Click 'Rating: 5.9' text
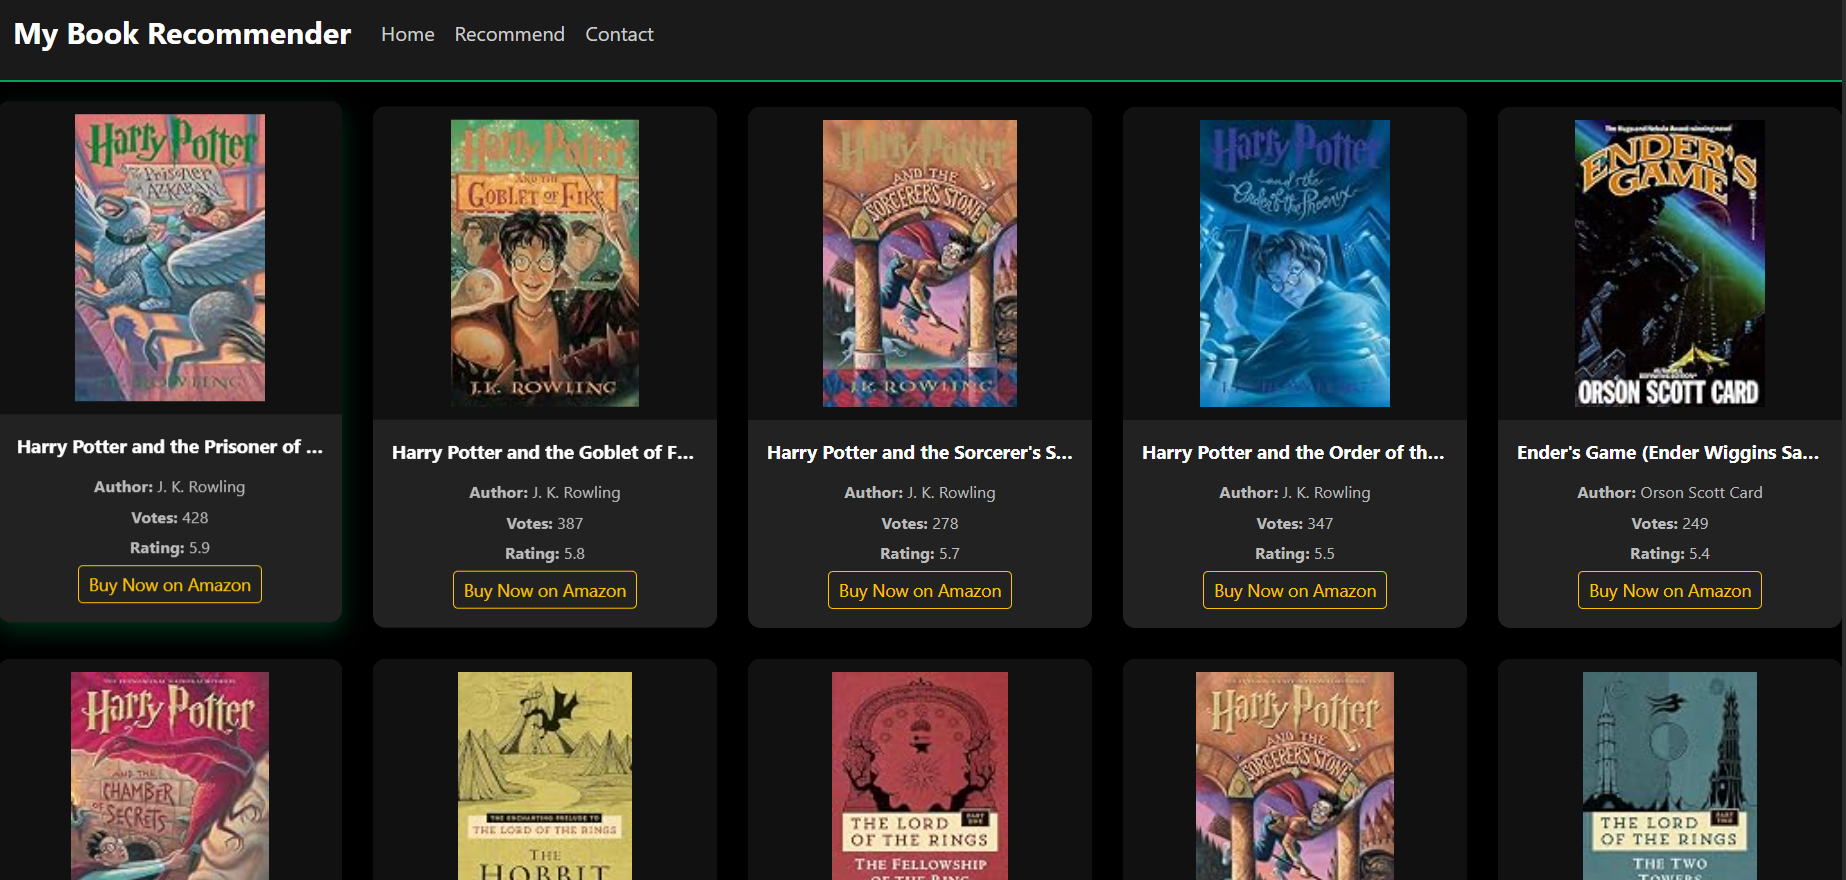The width and height of the screenshot is (1846, 880). click(x=170, y=547)
